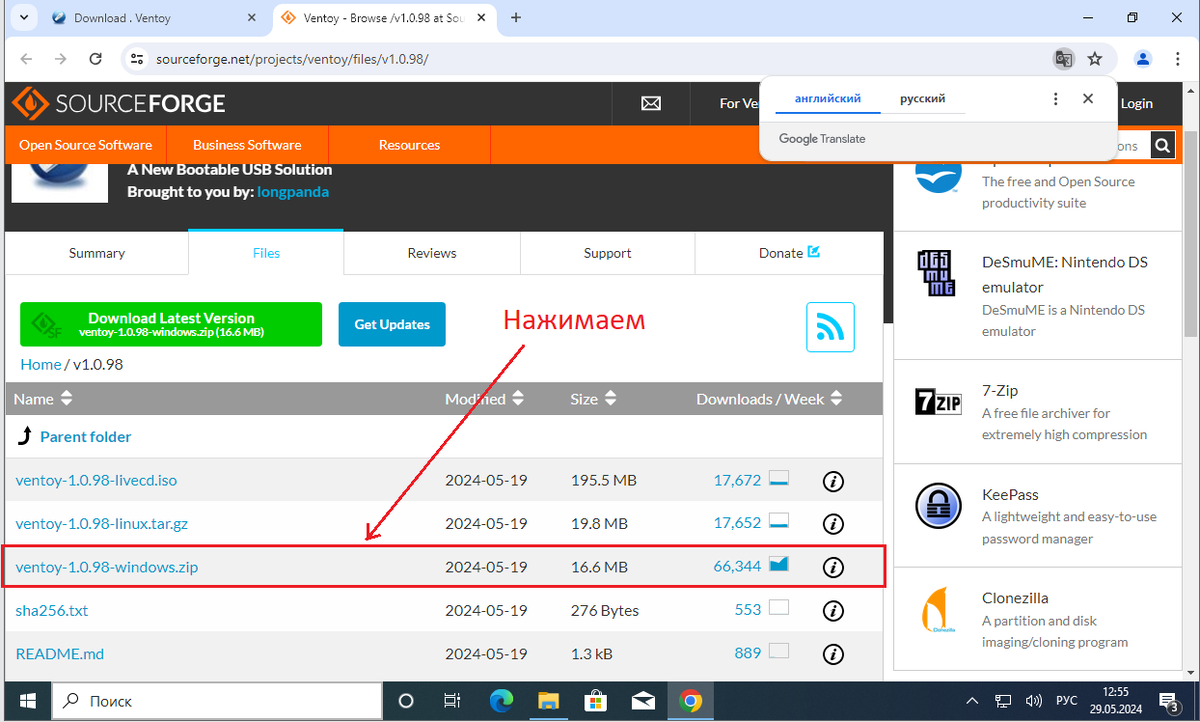Open the Chrome profile icon
This screenshot has width=1200, height=722.
(x=1144, y=59)
